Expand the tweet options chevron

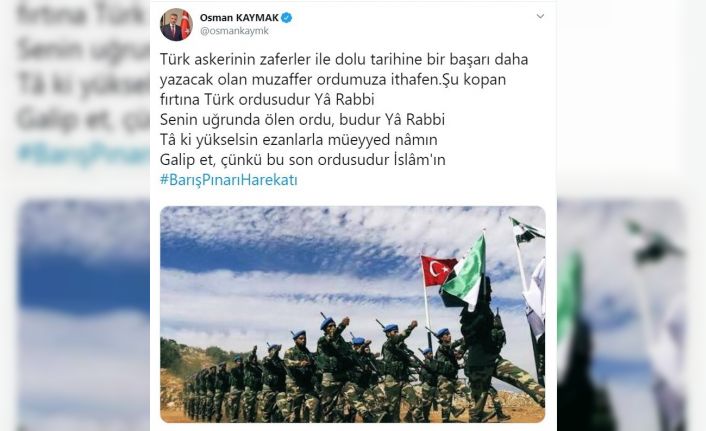pos(540,16)
